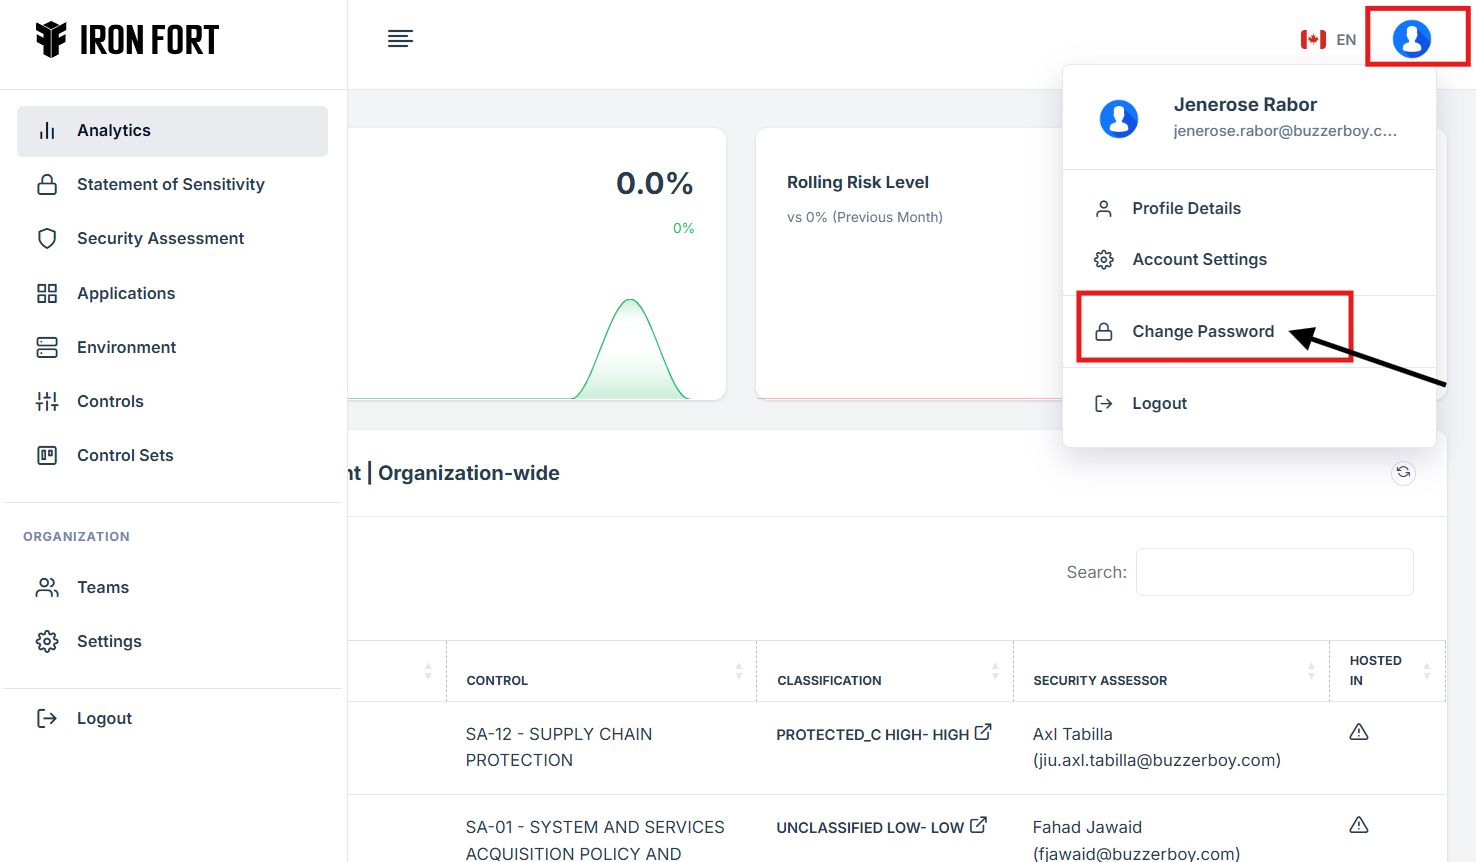This screenshot has height=862, width=1476.
Task: Open external link icon next to UNCLASSIFIED LOW
Action: coord(978,825)
